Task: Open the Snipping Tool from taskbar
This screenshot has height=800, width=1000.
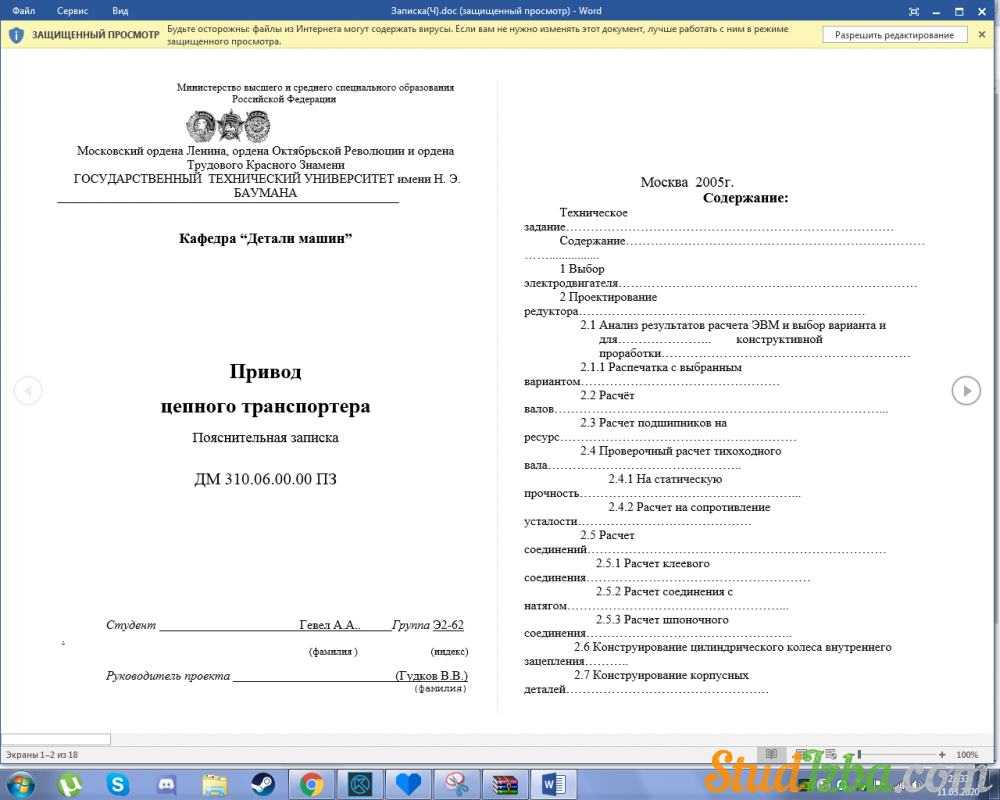Action: pos(457,784)
